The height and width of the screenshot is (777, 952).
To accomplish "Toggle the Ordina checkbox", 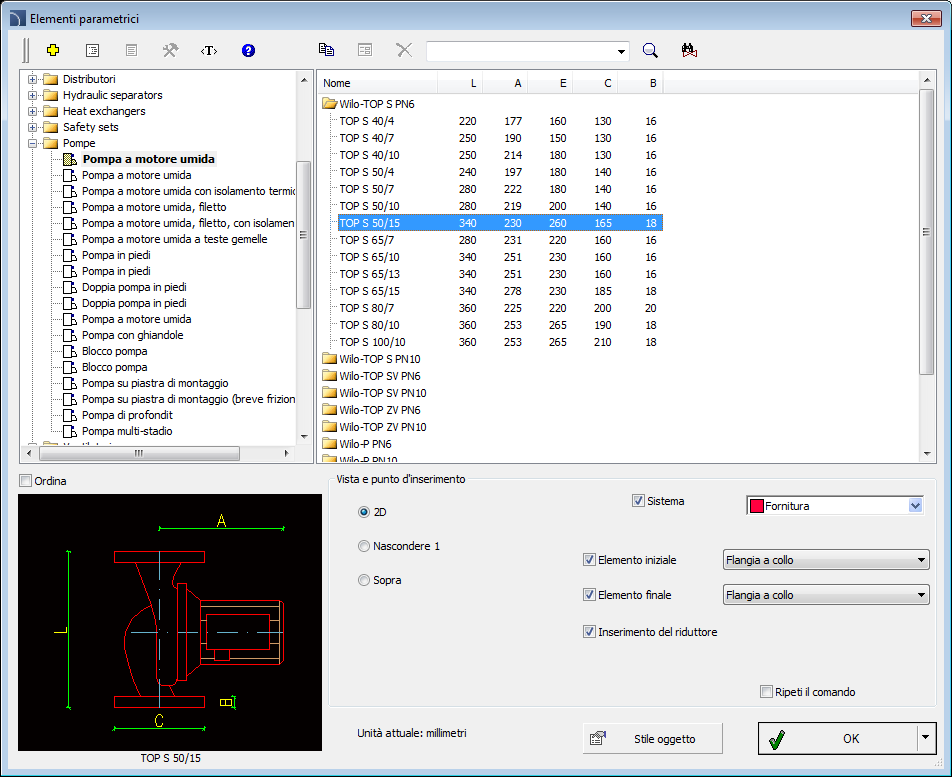I will (26, 481).
